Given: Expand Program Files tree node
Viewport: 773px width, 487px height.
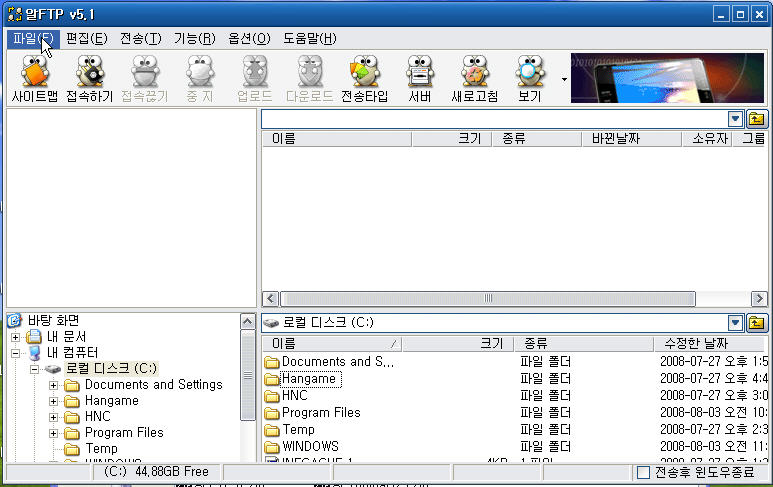Looking at the screenshot, I should pyautogui.click(x=53, y=433).
